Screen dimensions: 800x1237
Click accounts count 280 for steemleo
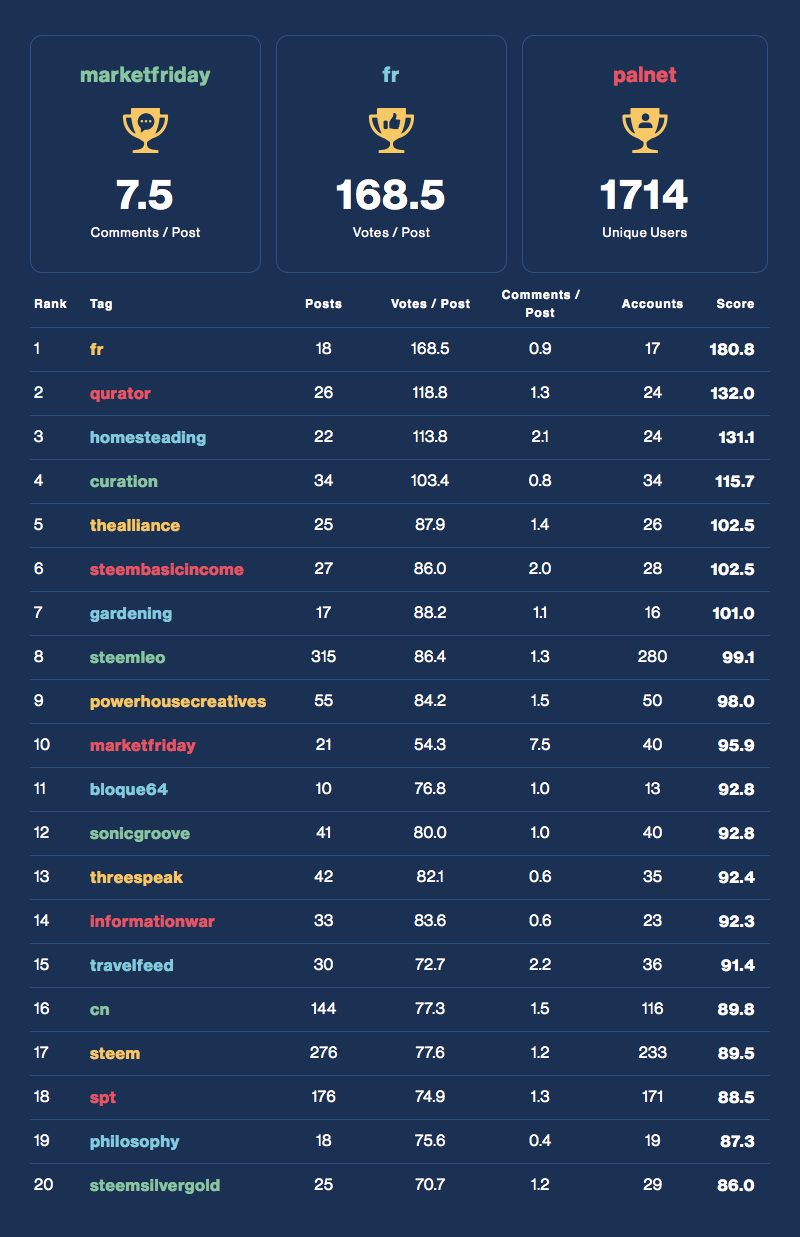point(652,657)
